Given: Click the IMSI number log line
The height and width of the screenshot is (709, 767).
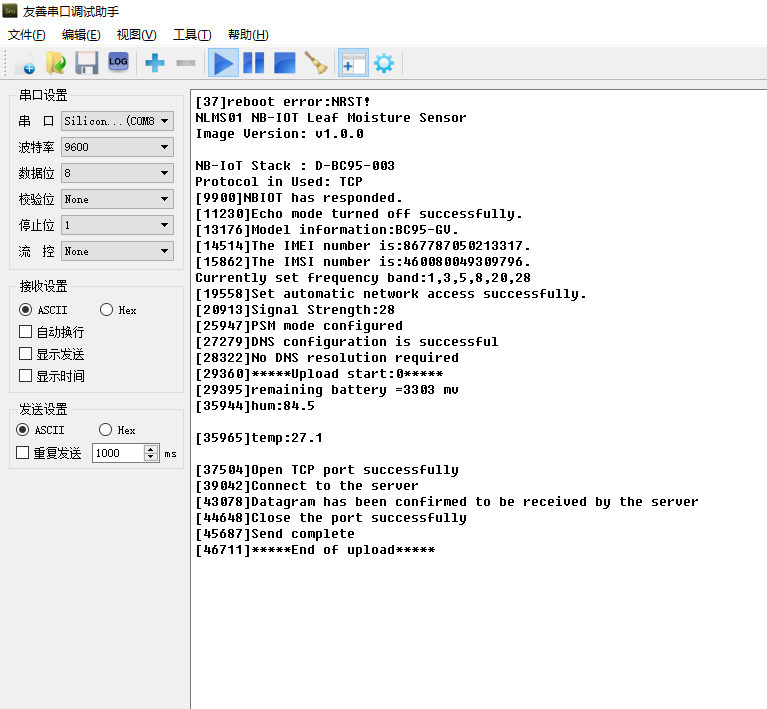Looking at the screenshot, I should (363, 261).
